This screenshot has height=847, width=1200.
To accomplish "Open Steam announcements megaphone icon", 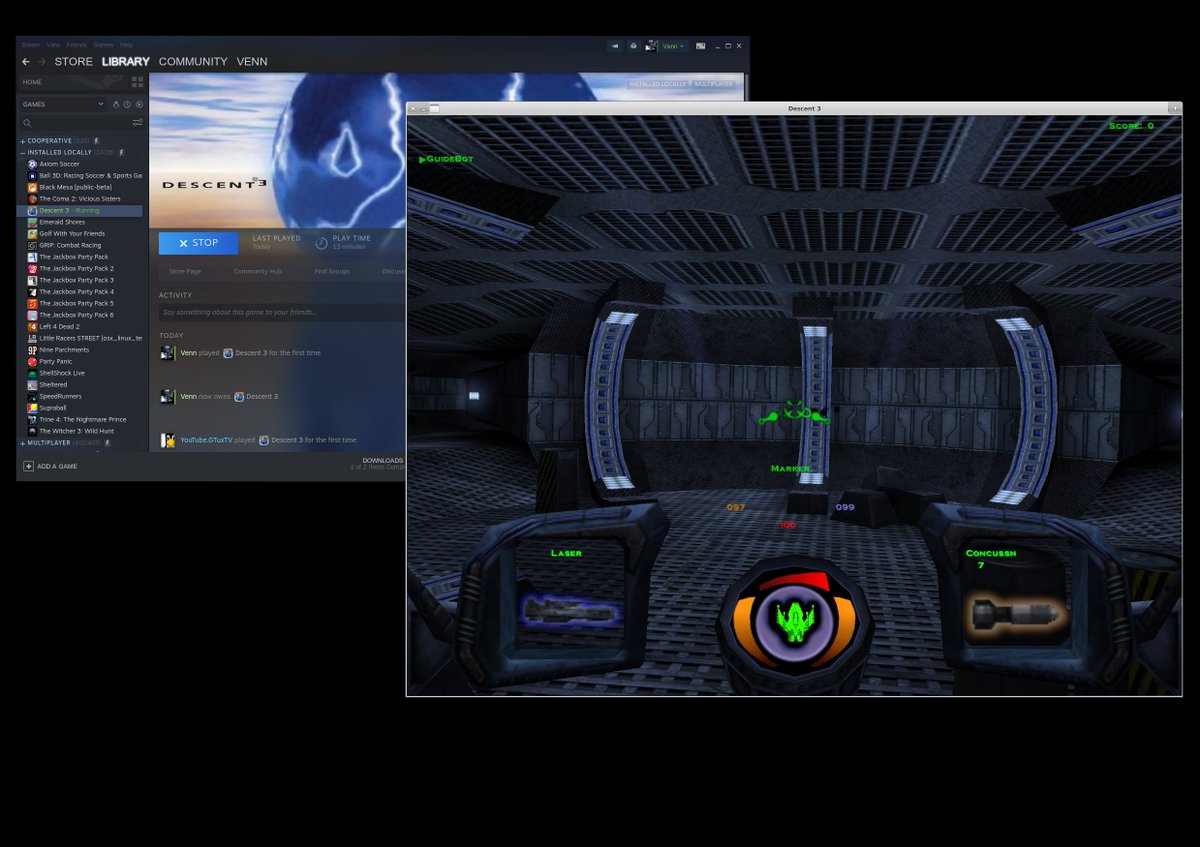I will click(x=615, y=46).
